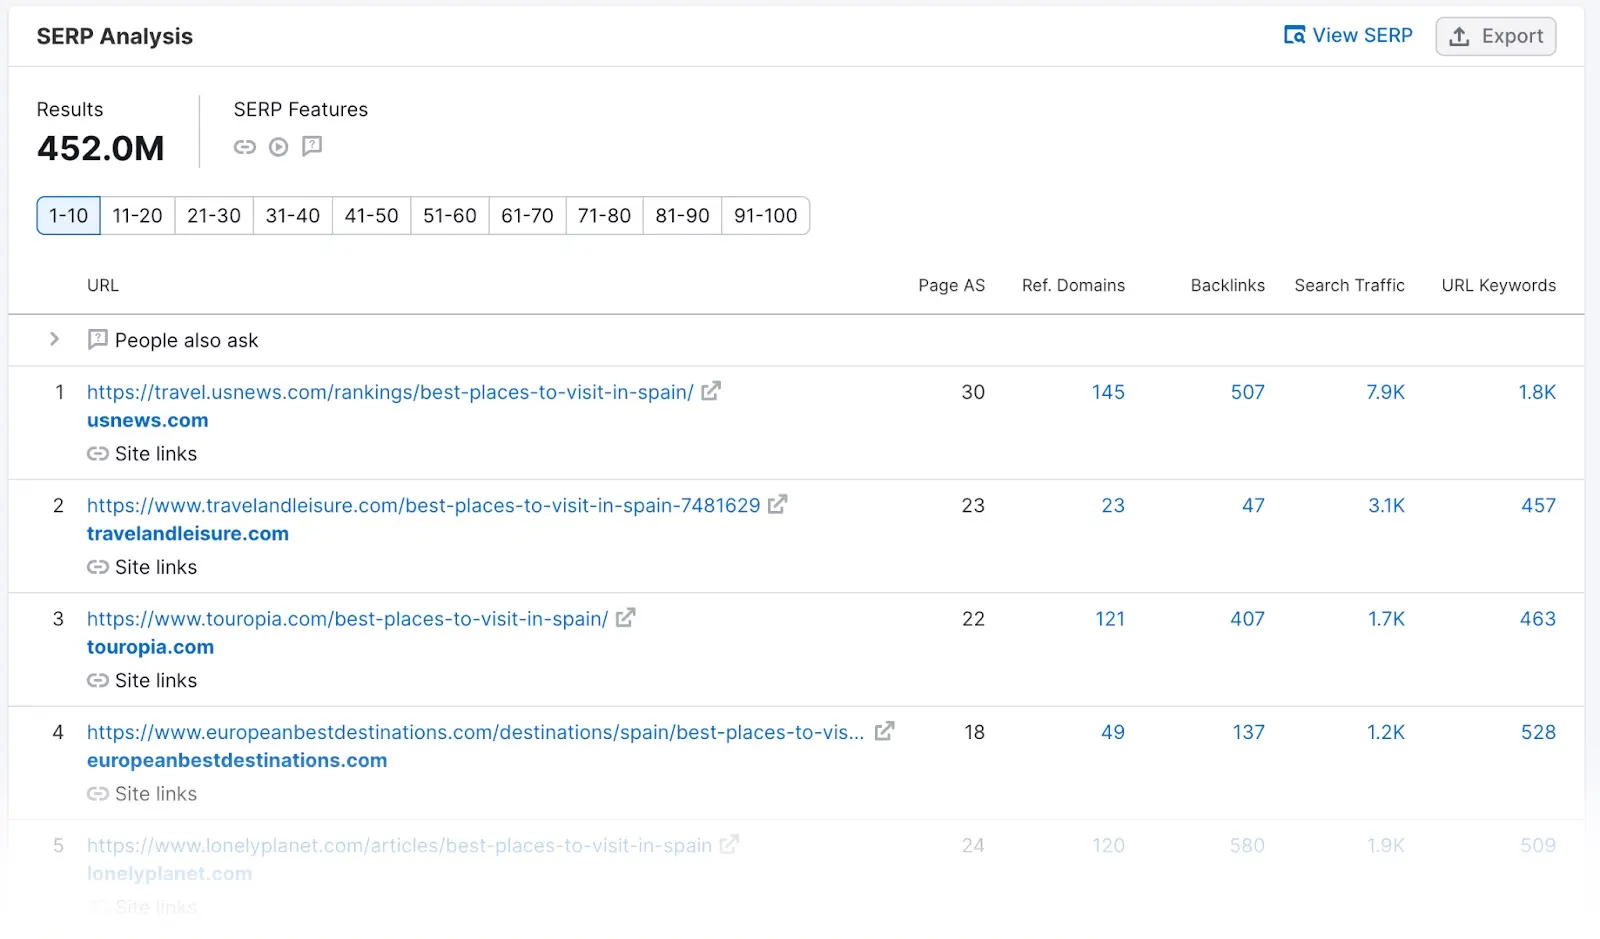Click the Site links icon under usnews.com
The width and height of the screenshot is (1600, 939).
[x=97, y=453]
